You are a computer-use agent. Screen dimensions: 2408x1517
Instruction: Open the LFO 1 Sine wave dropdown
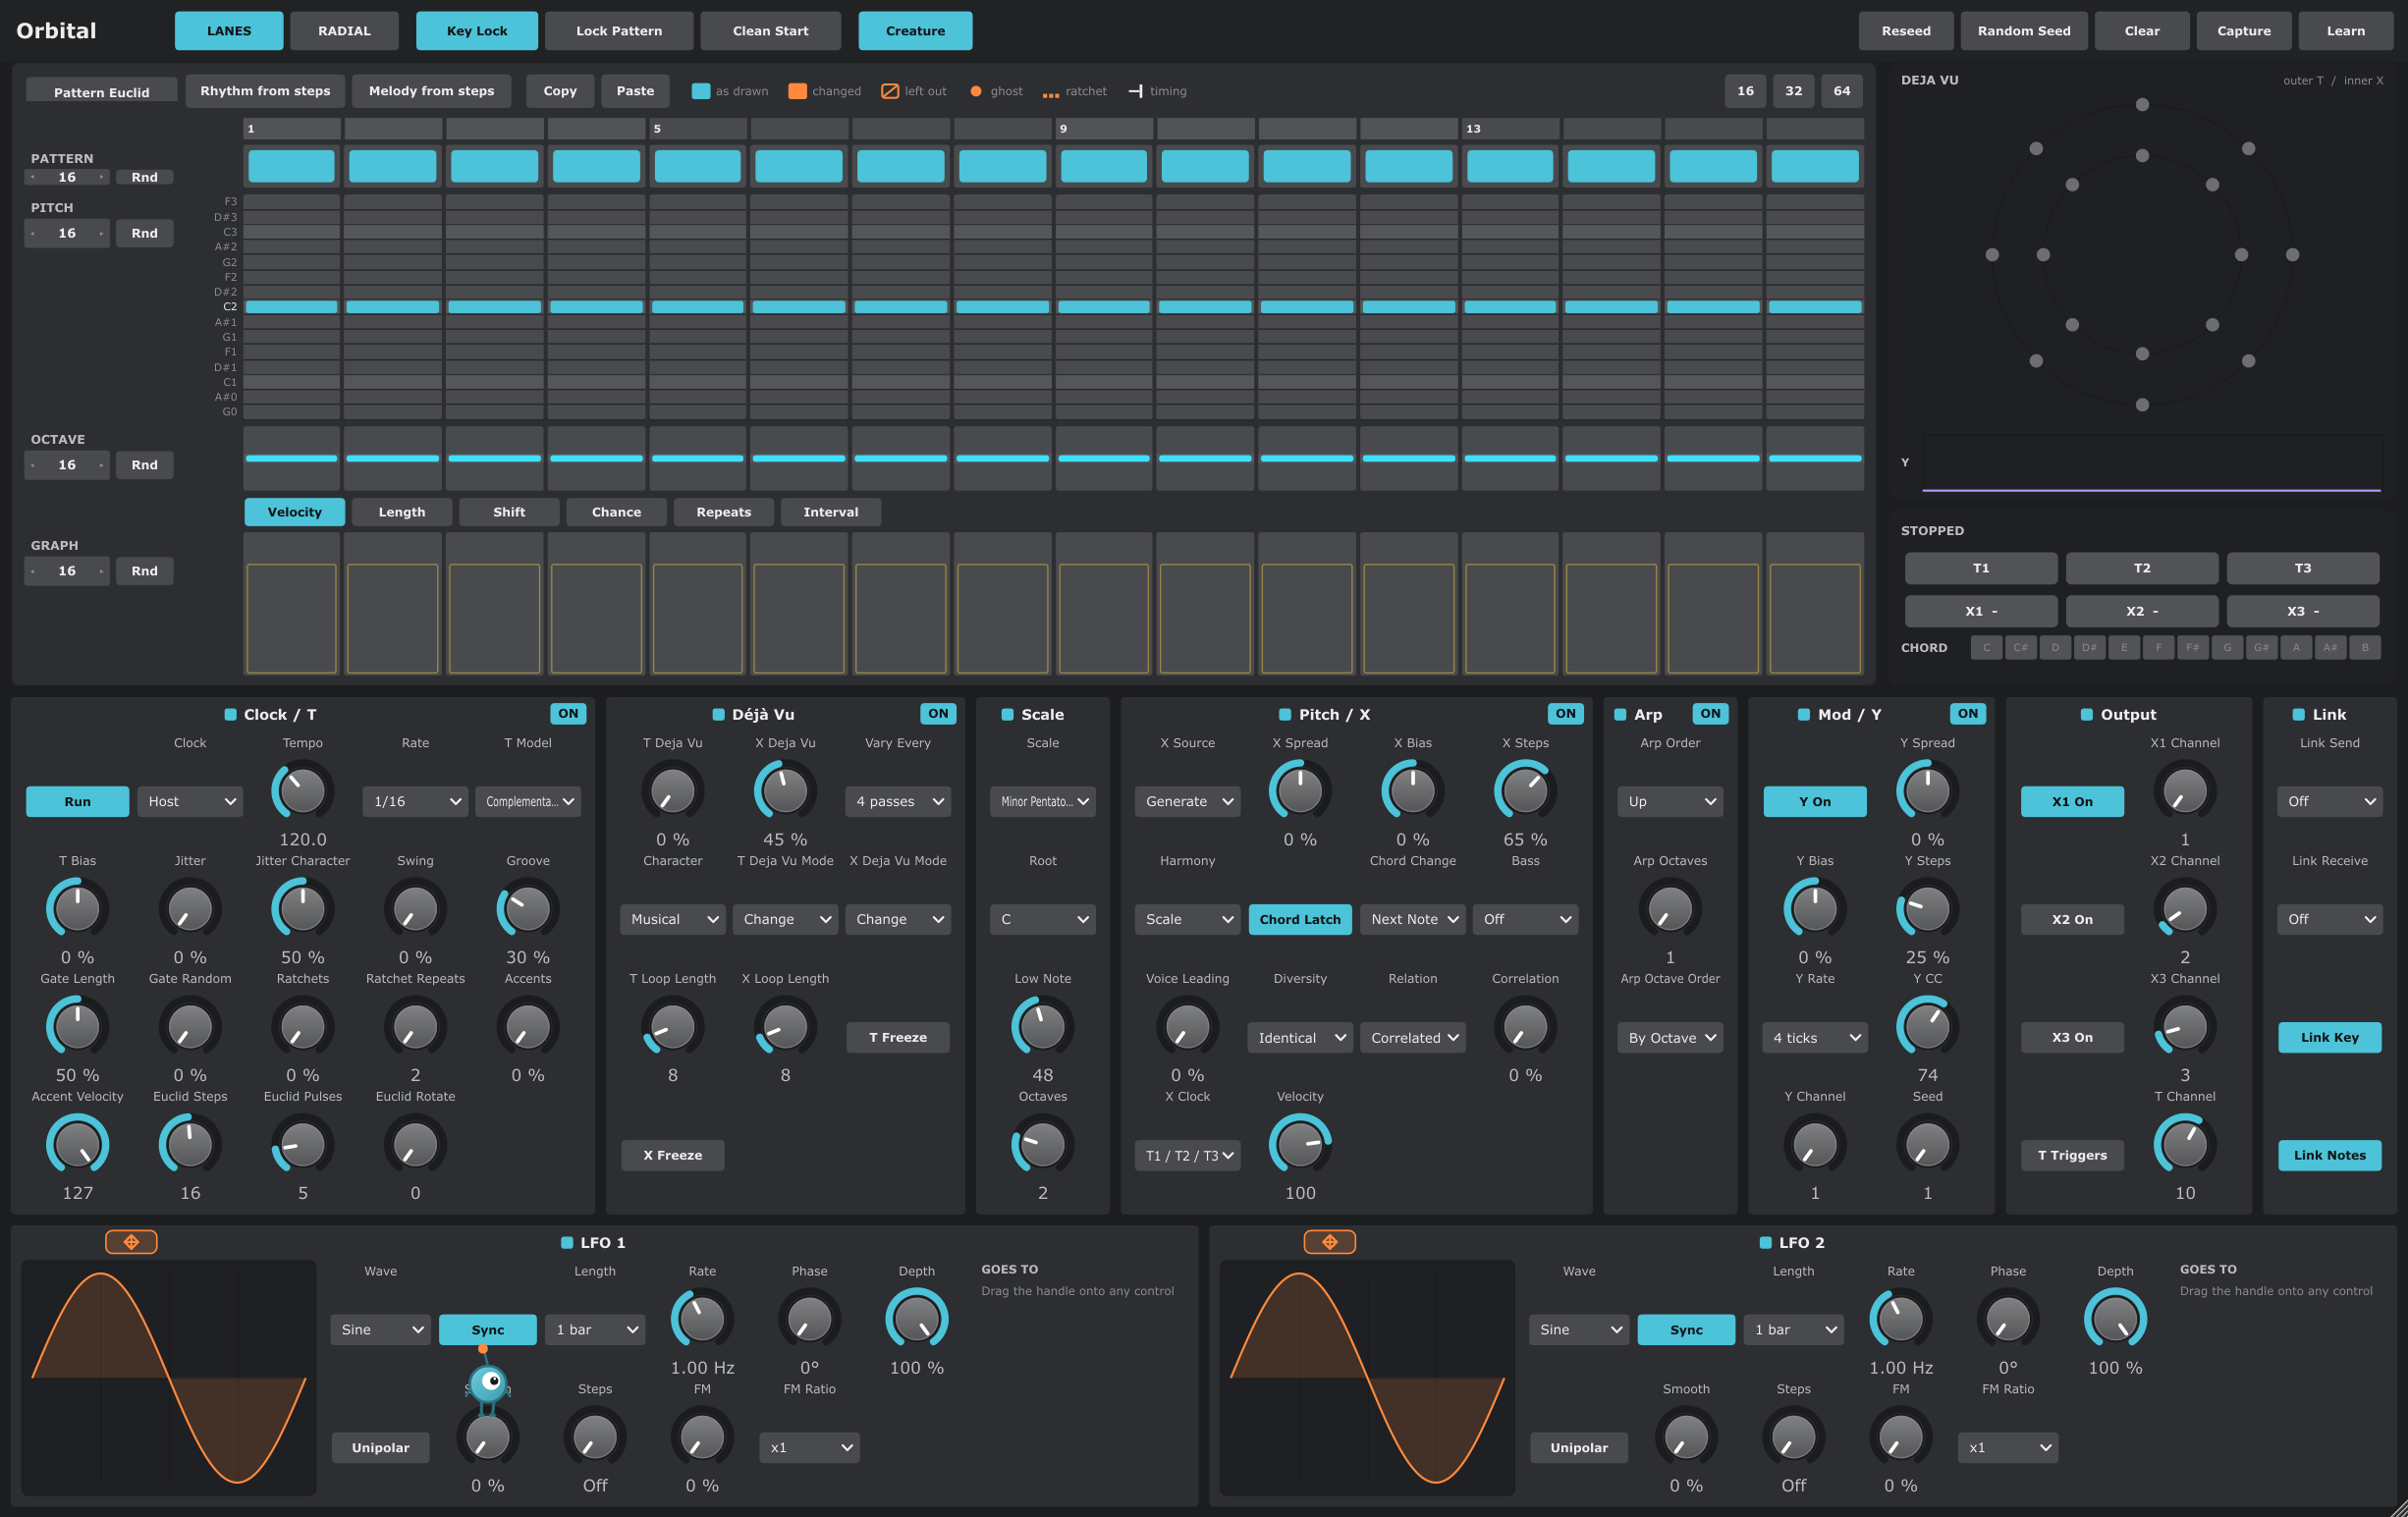click(x=380, y=1329)
